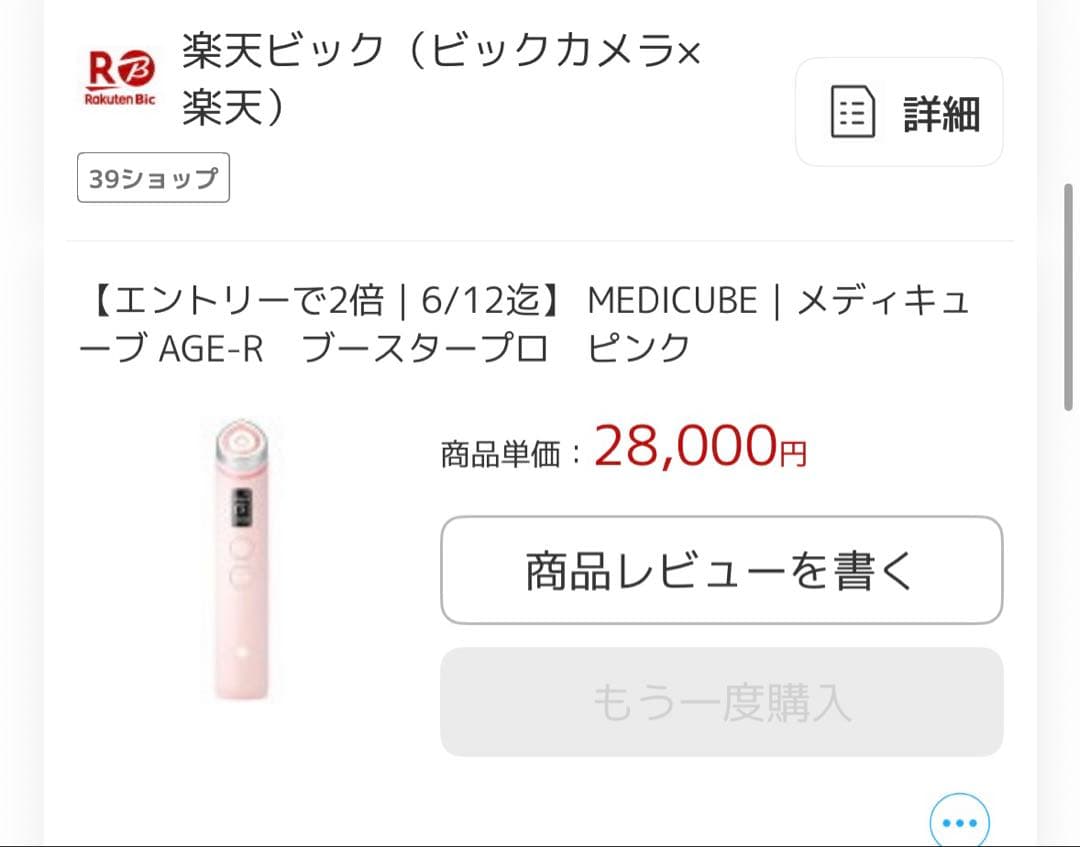Click the receipt icon inside the 詳細 button
The width and height of the screenshot is (1080, 847).
click(x=852, y=113)
